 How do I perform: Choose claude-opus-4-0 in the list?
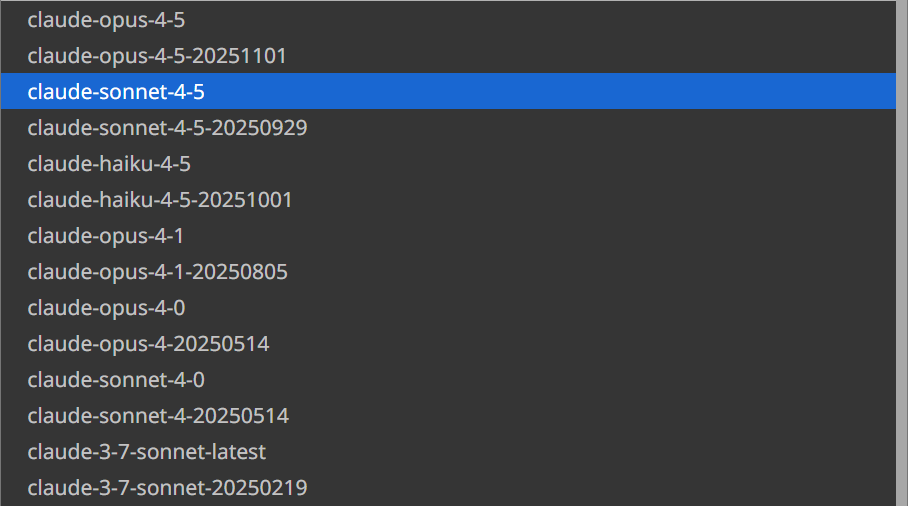tap(106, 307)
